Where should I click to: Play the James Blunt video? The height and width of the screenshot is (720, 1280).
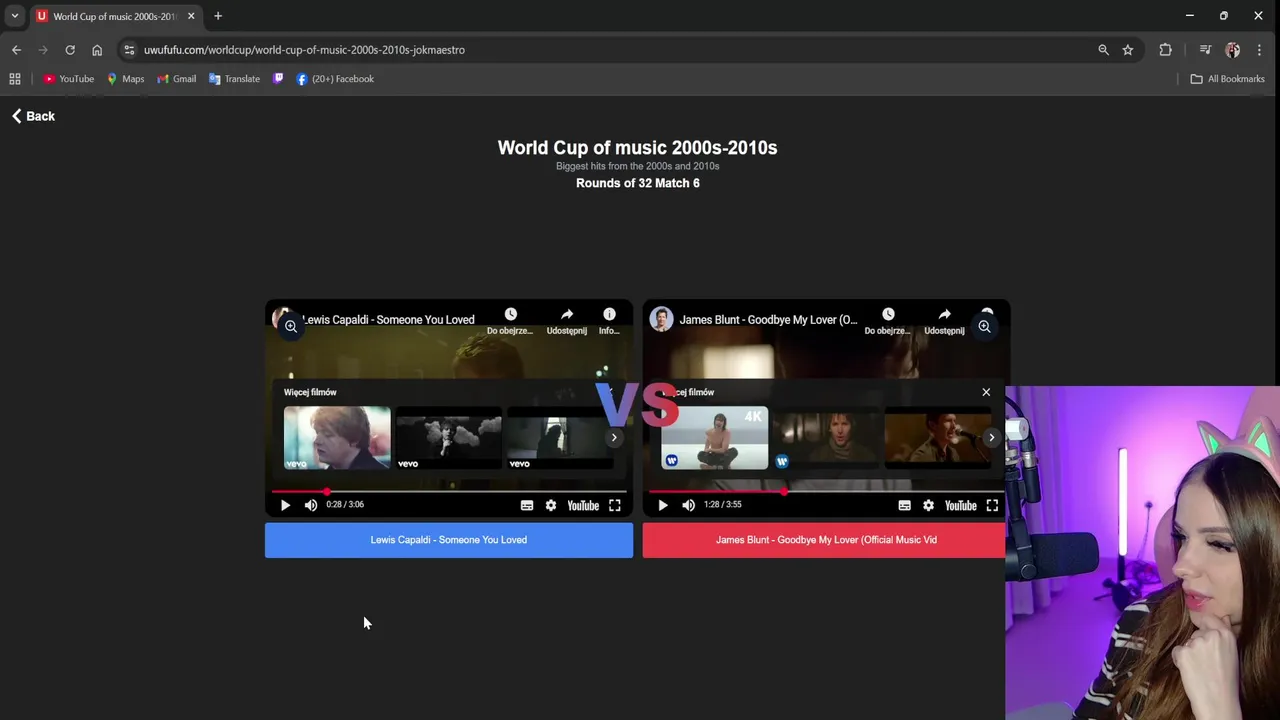click(x=662, y=505)
